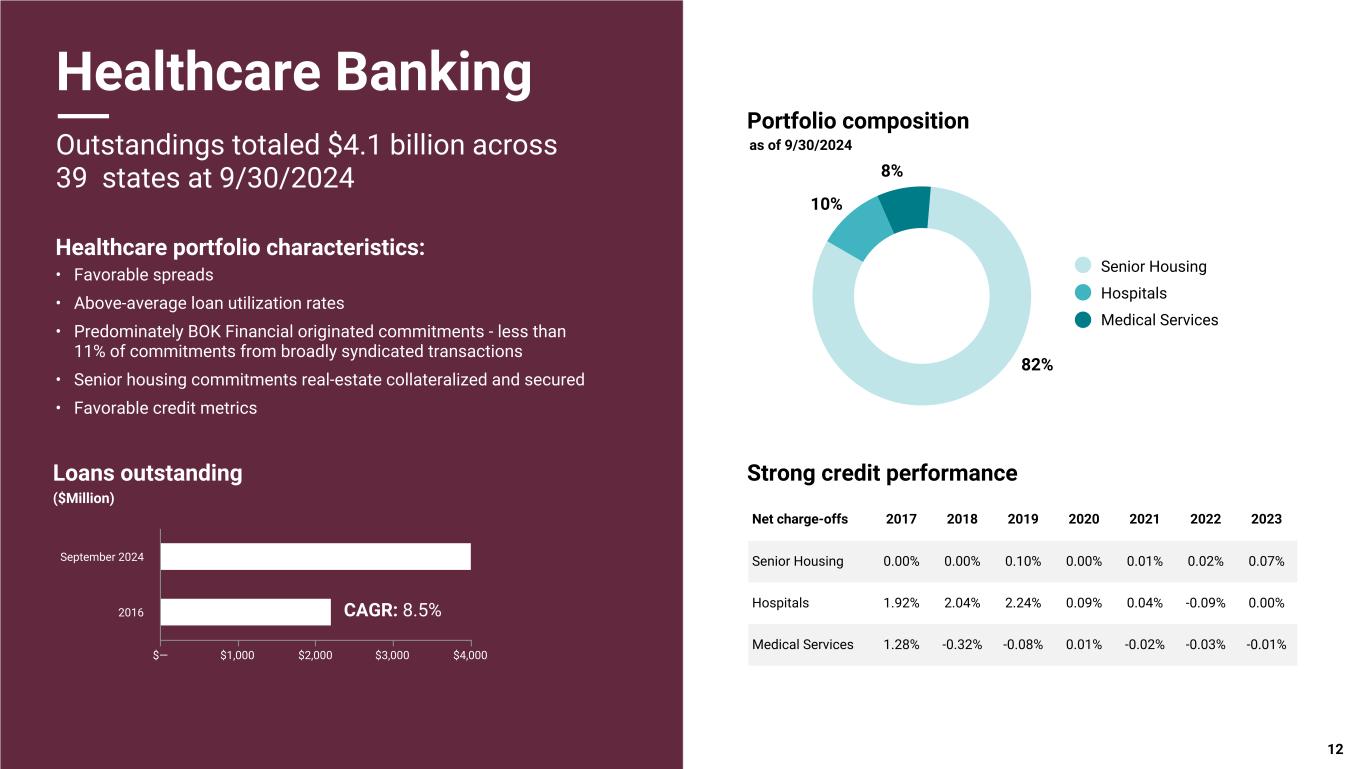This screenshot has height=769, width=1365.
Task: Click the 2.24% Hospitals 2019 cell
Action: coord(1023,603)
